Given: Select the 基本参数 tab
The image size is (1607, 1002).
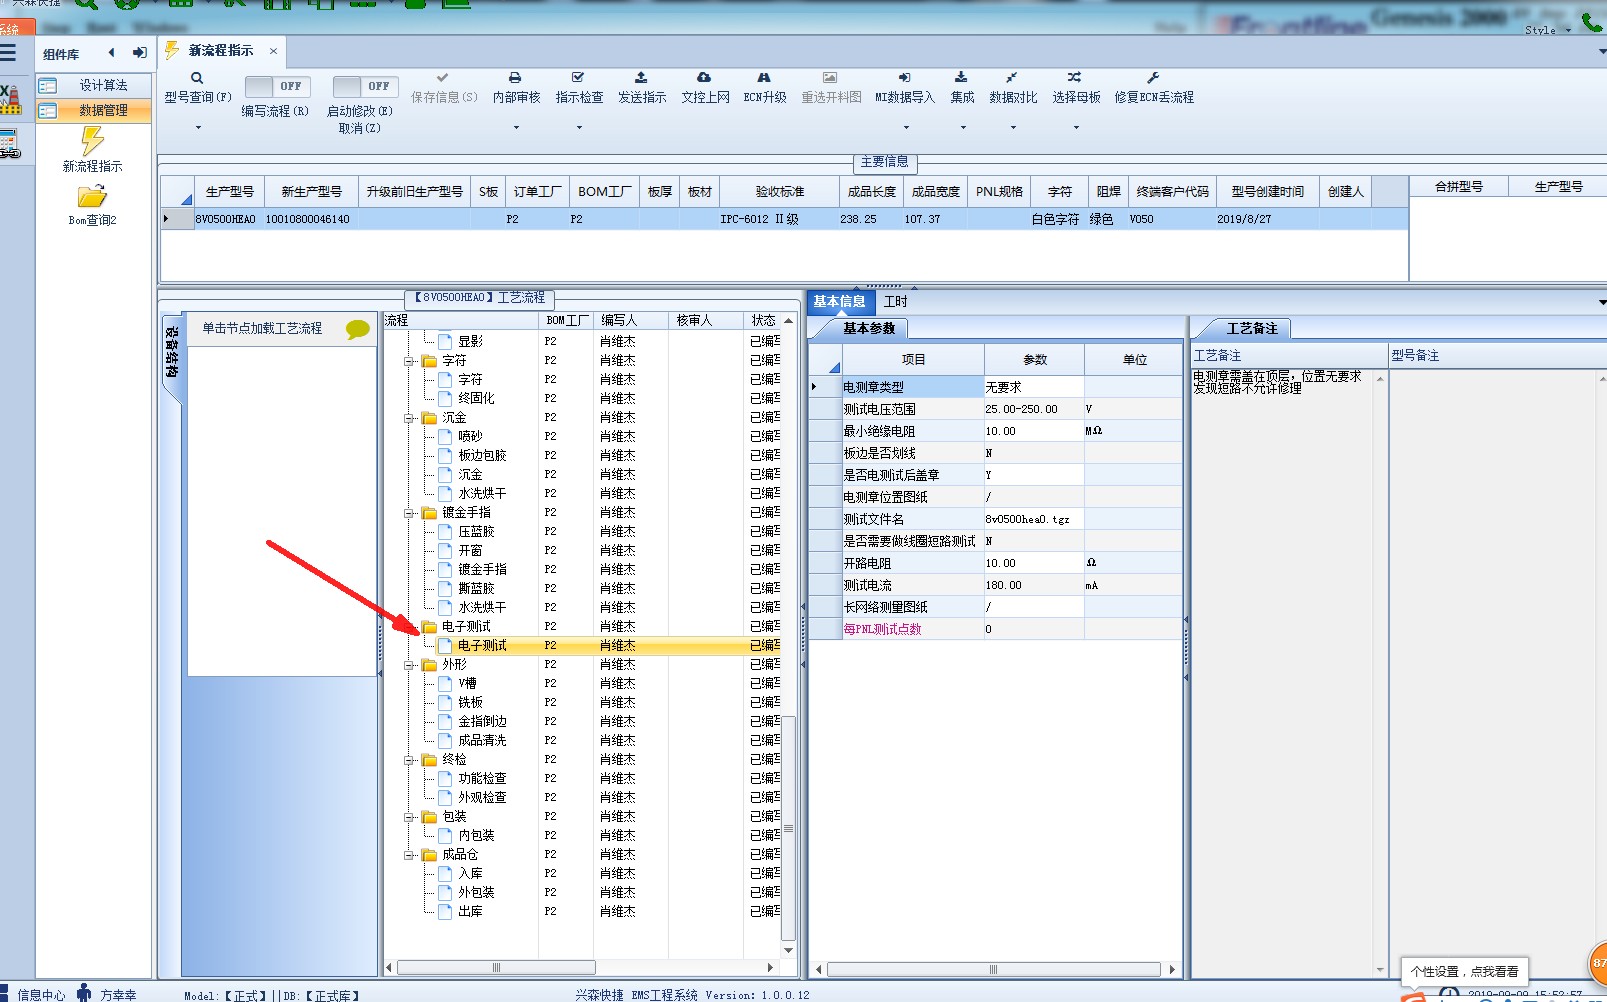Looking at the screenshot, I should click(x=868, y=328).
